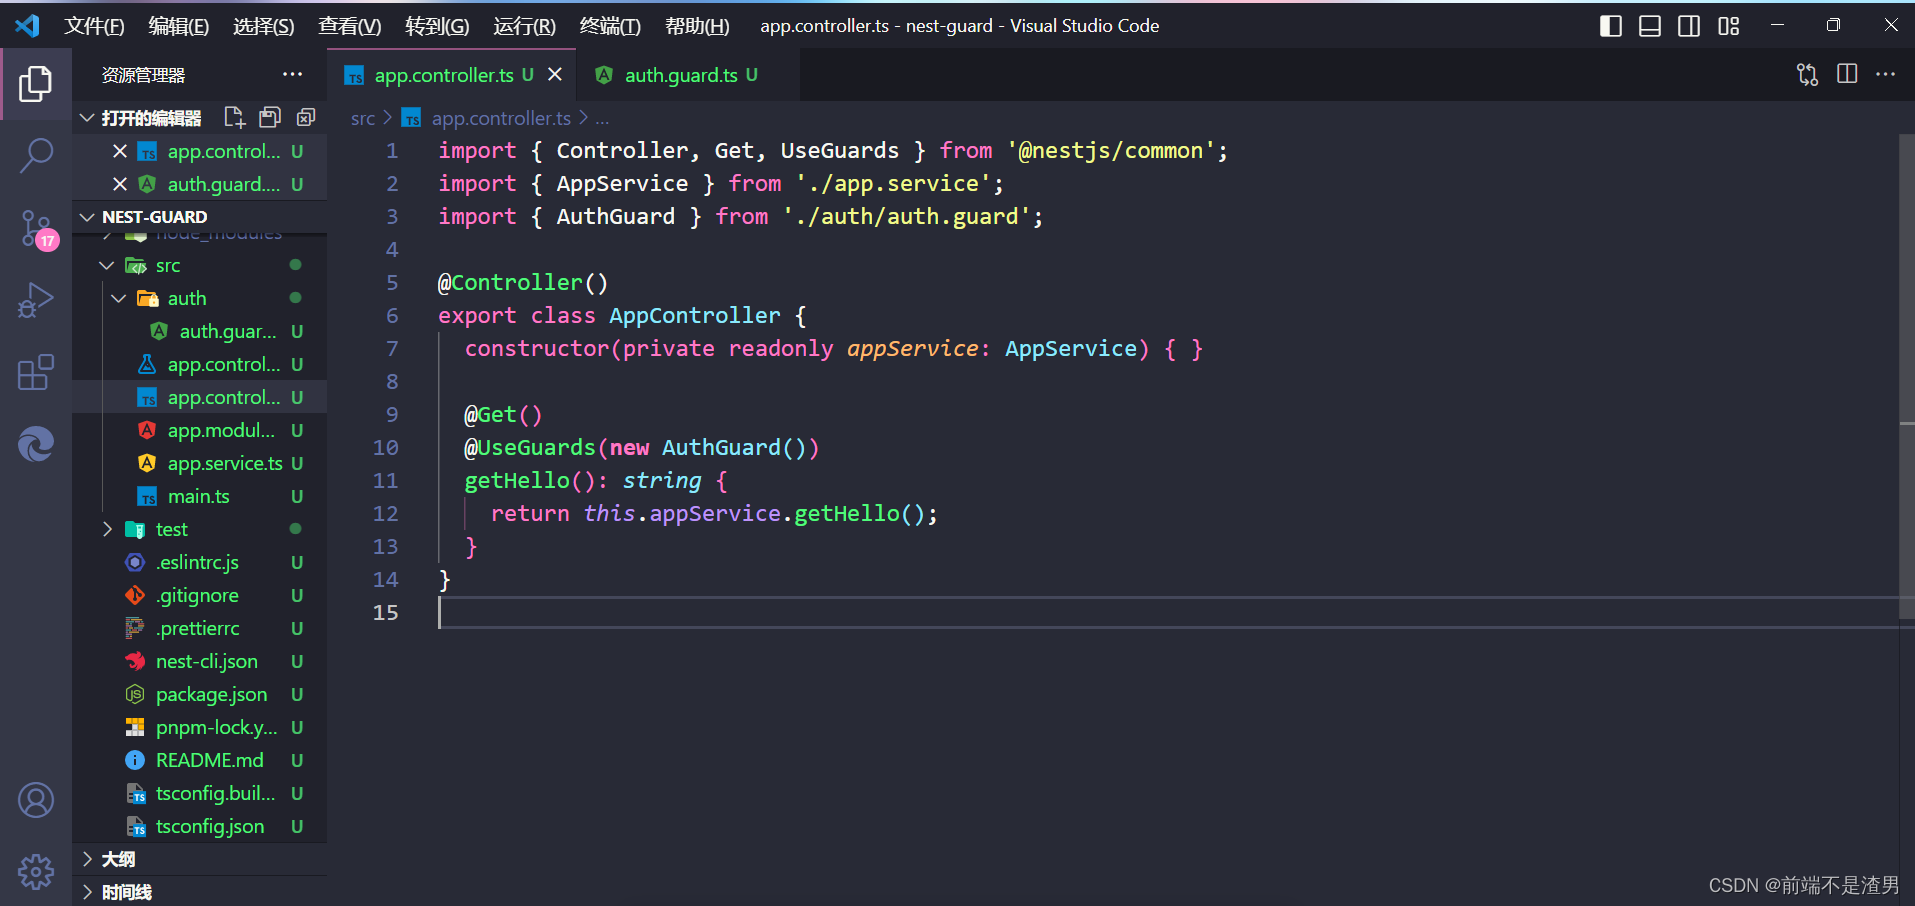This screenshot has width=1915, height=906.
Task: Expand the 大纲 outline section
Action: point(200,859)
